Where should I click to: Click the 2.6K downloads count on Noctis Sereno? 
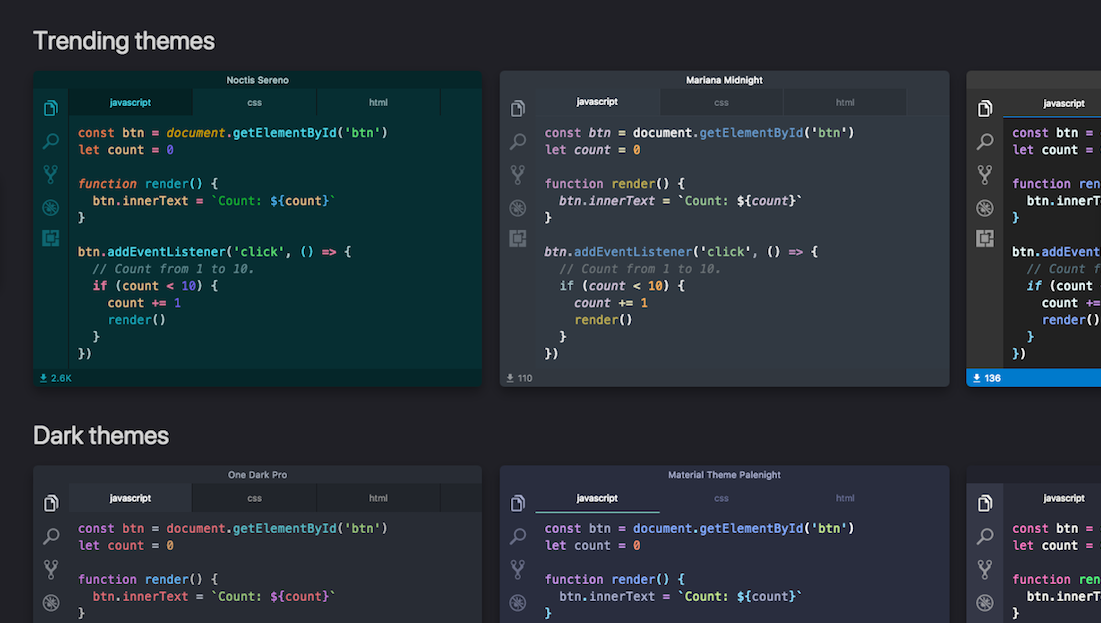tap(55, 378)
